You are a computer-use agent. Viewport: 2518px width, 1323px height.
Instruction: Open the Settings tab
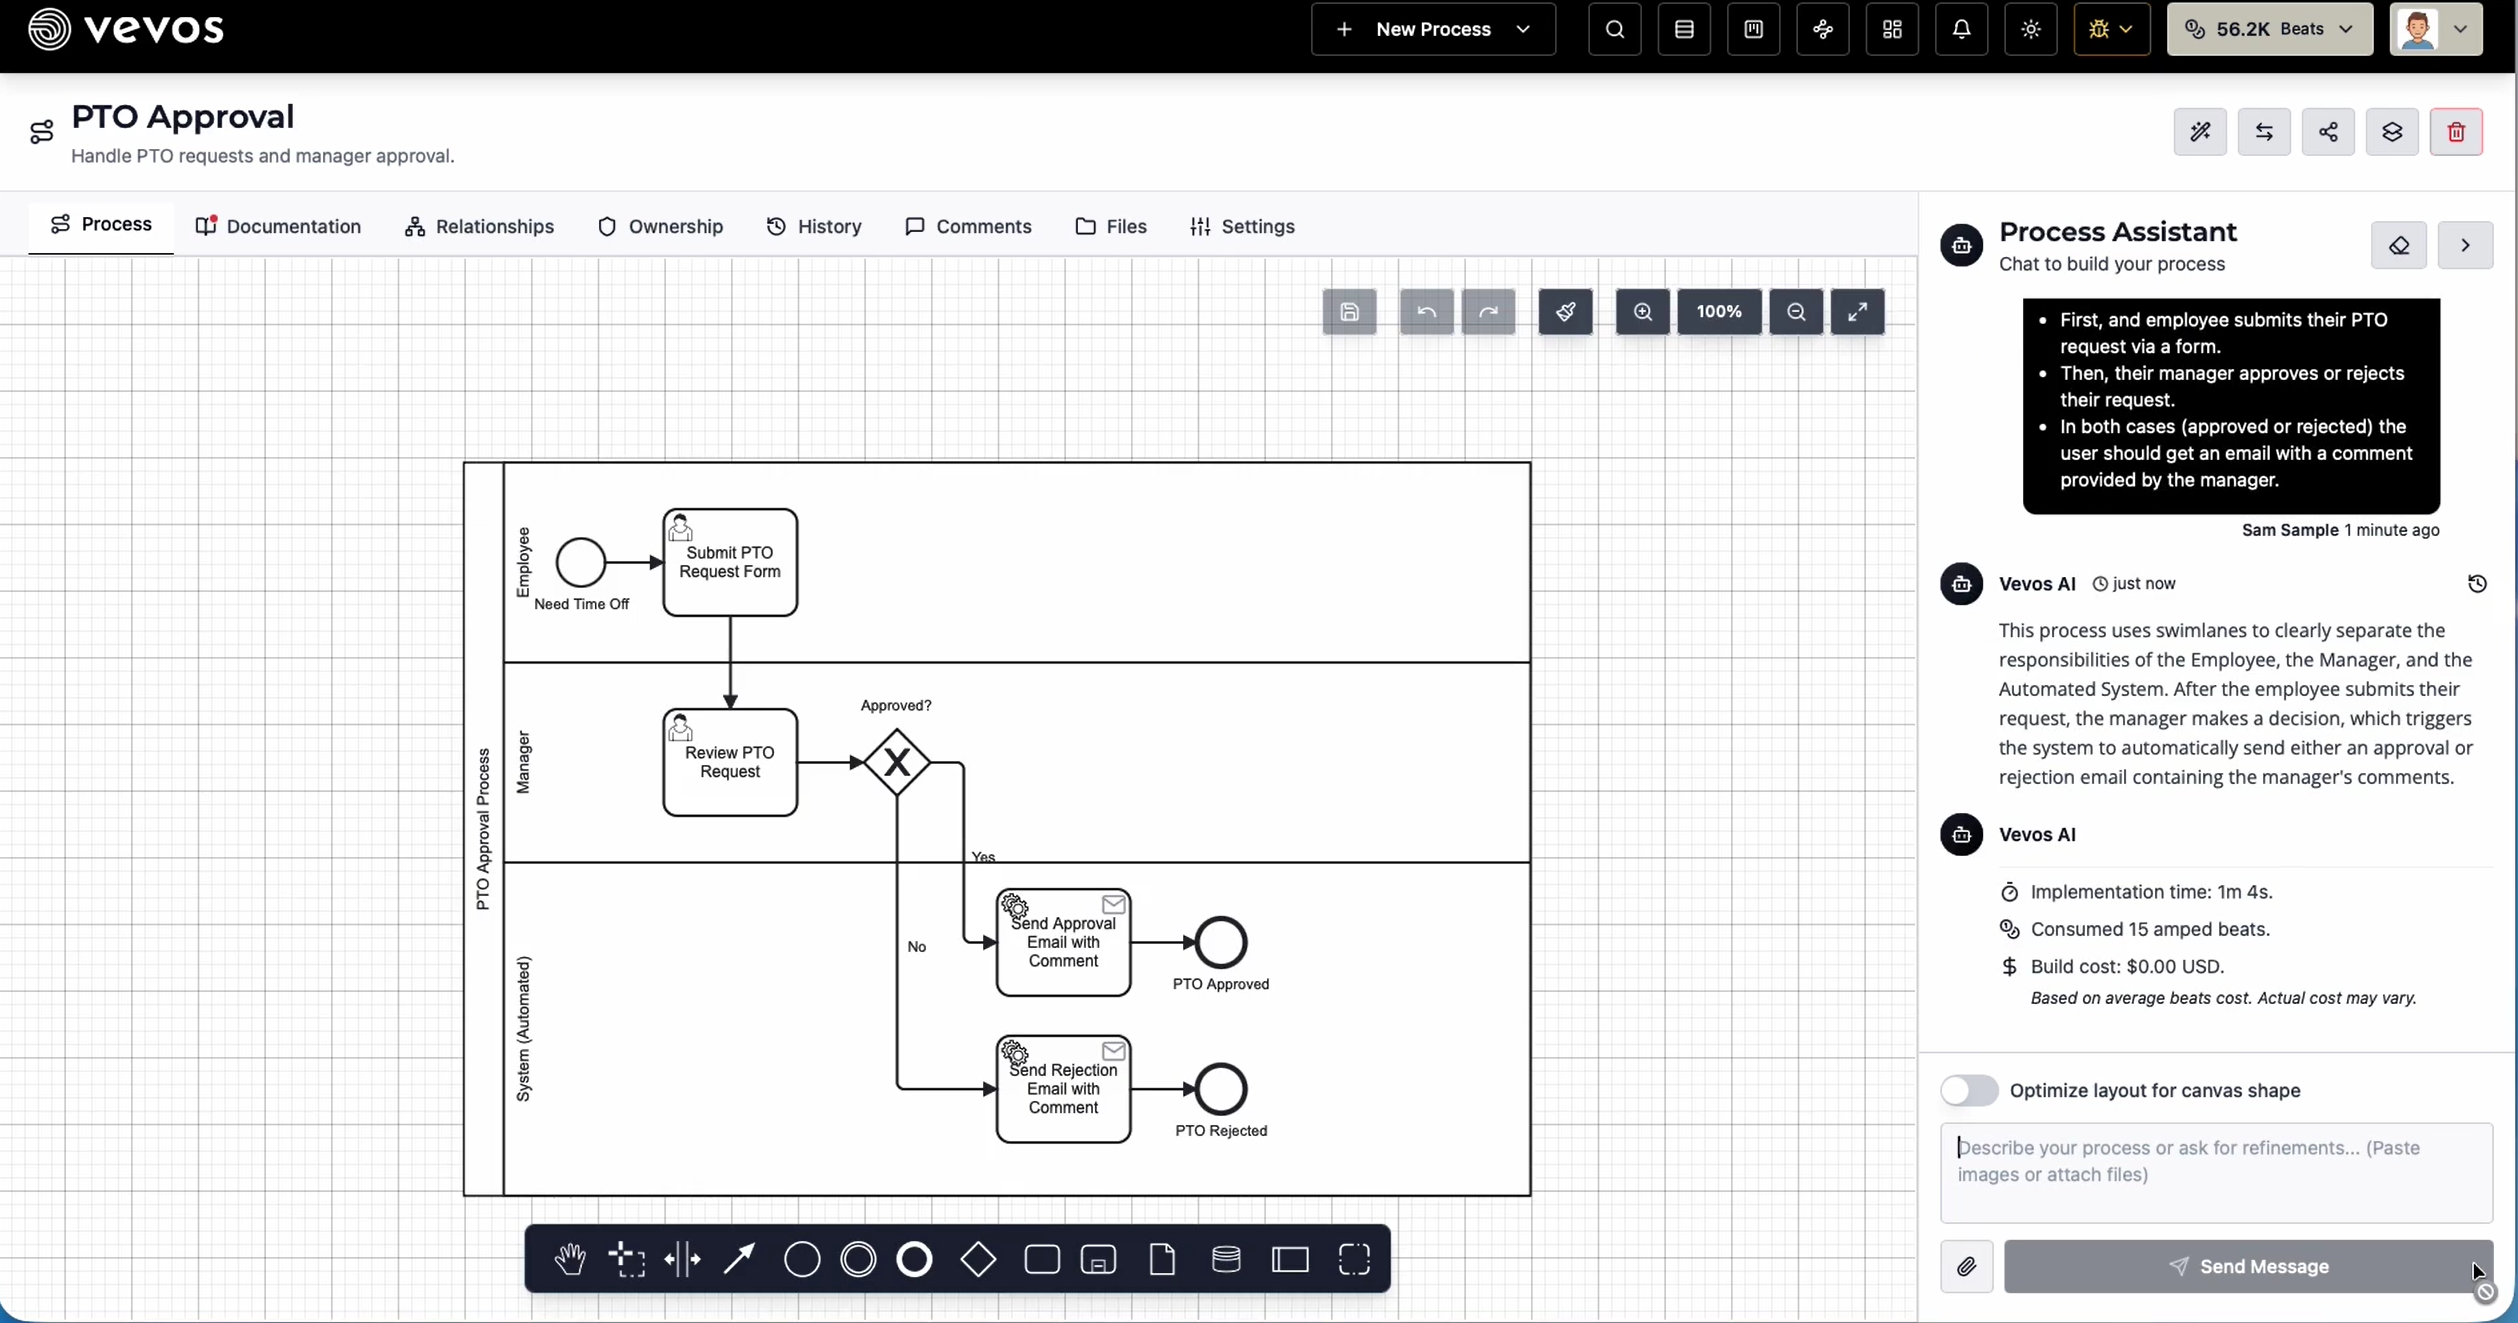pos(1242,227)
